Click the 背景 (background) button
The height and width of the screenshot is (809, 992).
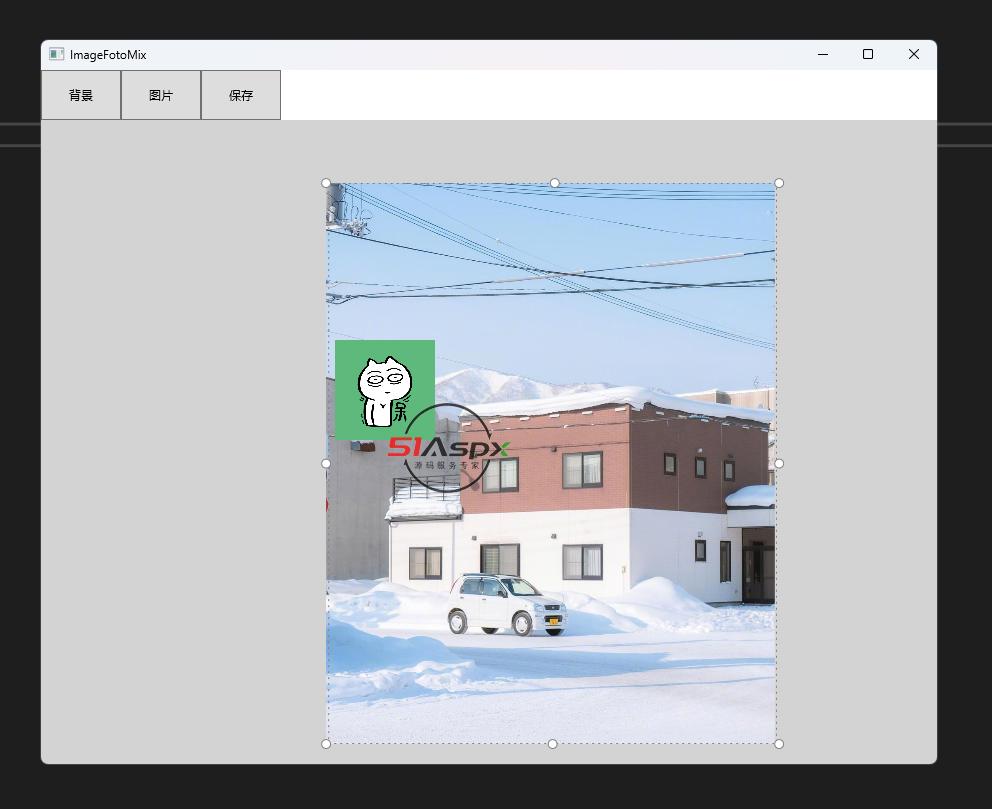[81, 95]
